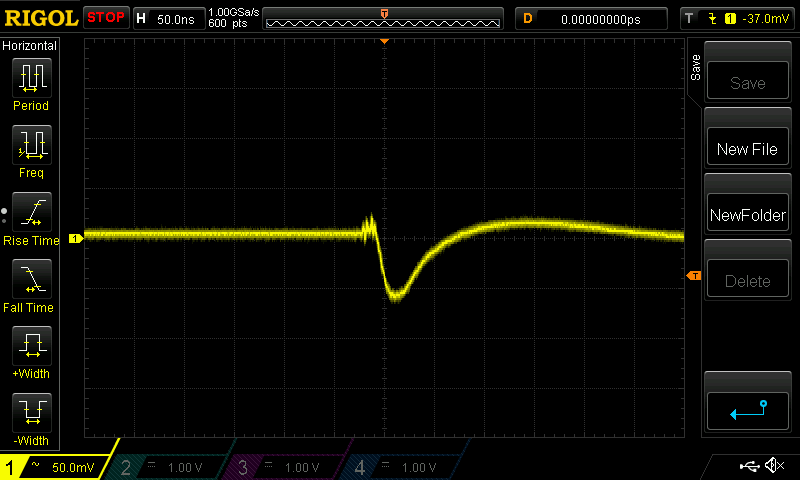Click the Delete button

coord(747,279)
